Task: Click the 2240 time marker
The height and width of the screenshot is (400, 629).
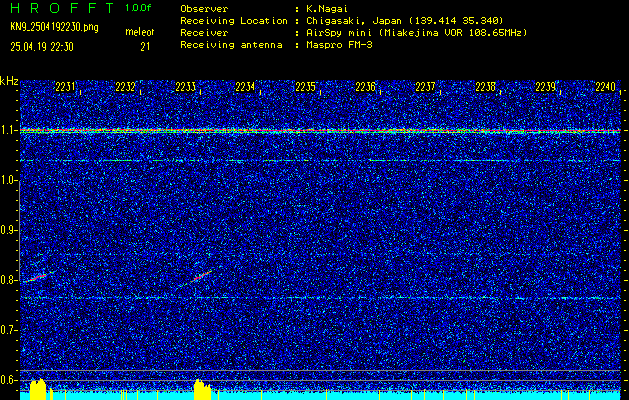Action: [x=606, y=87]
